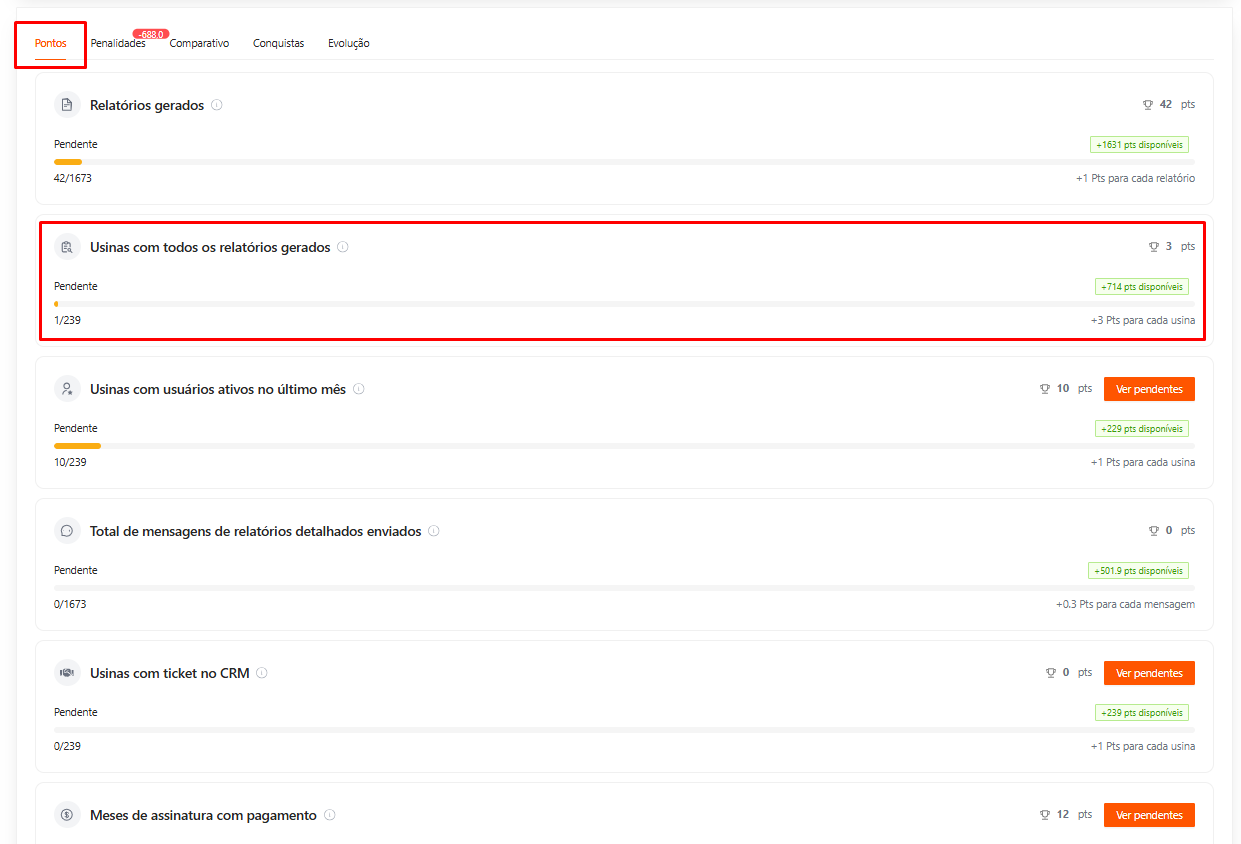Screen dimensions: 1241x844
Task: Click the +229 pts disponíveis tag
Action: pyautogui.click(x=1142, y=429)
